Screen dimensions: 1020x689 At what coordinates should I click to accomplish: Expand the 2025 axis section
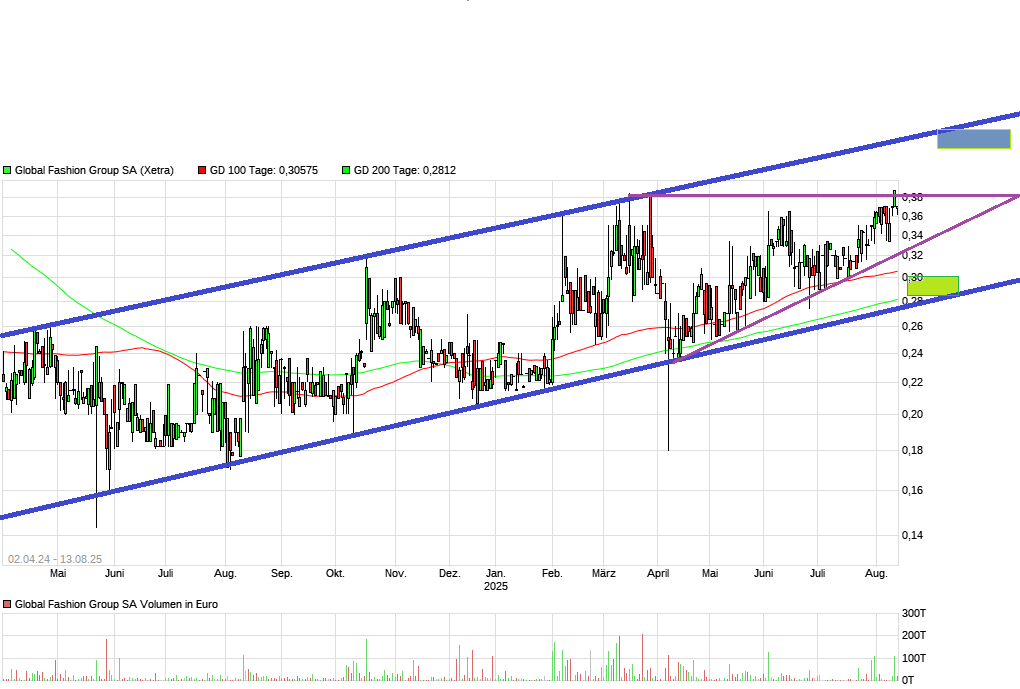[x=494, y=587]
